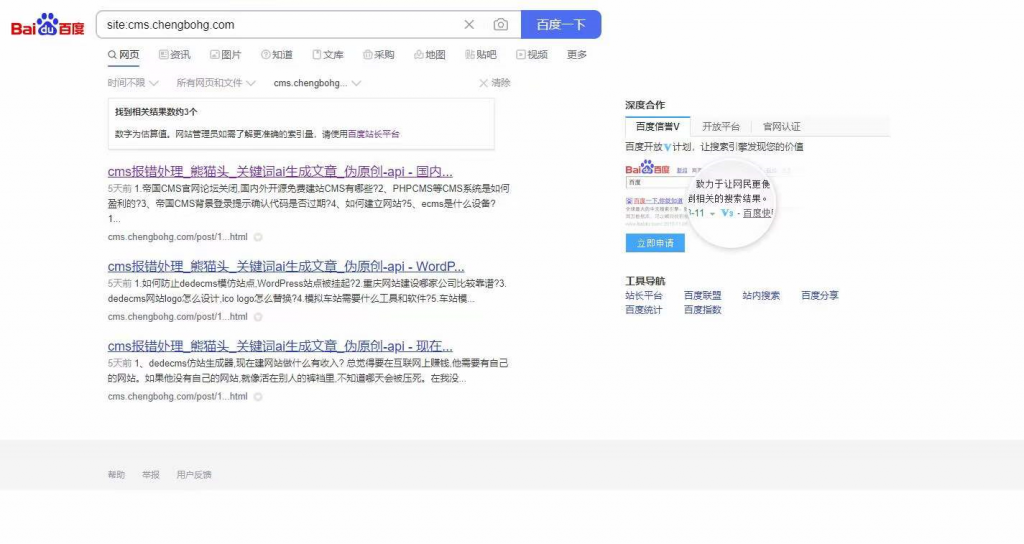Expand the cms.chengbohg site filter dropdown

[x=317, y=83]
